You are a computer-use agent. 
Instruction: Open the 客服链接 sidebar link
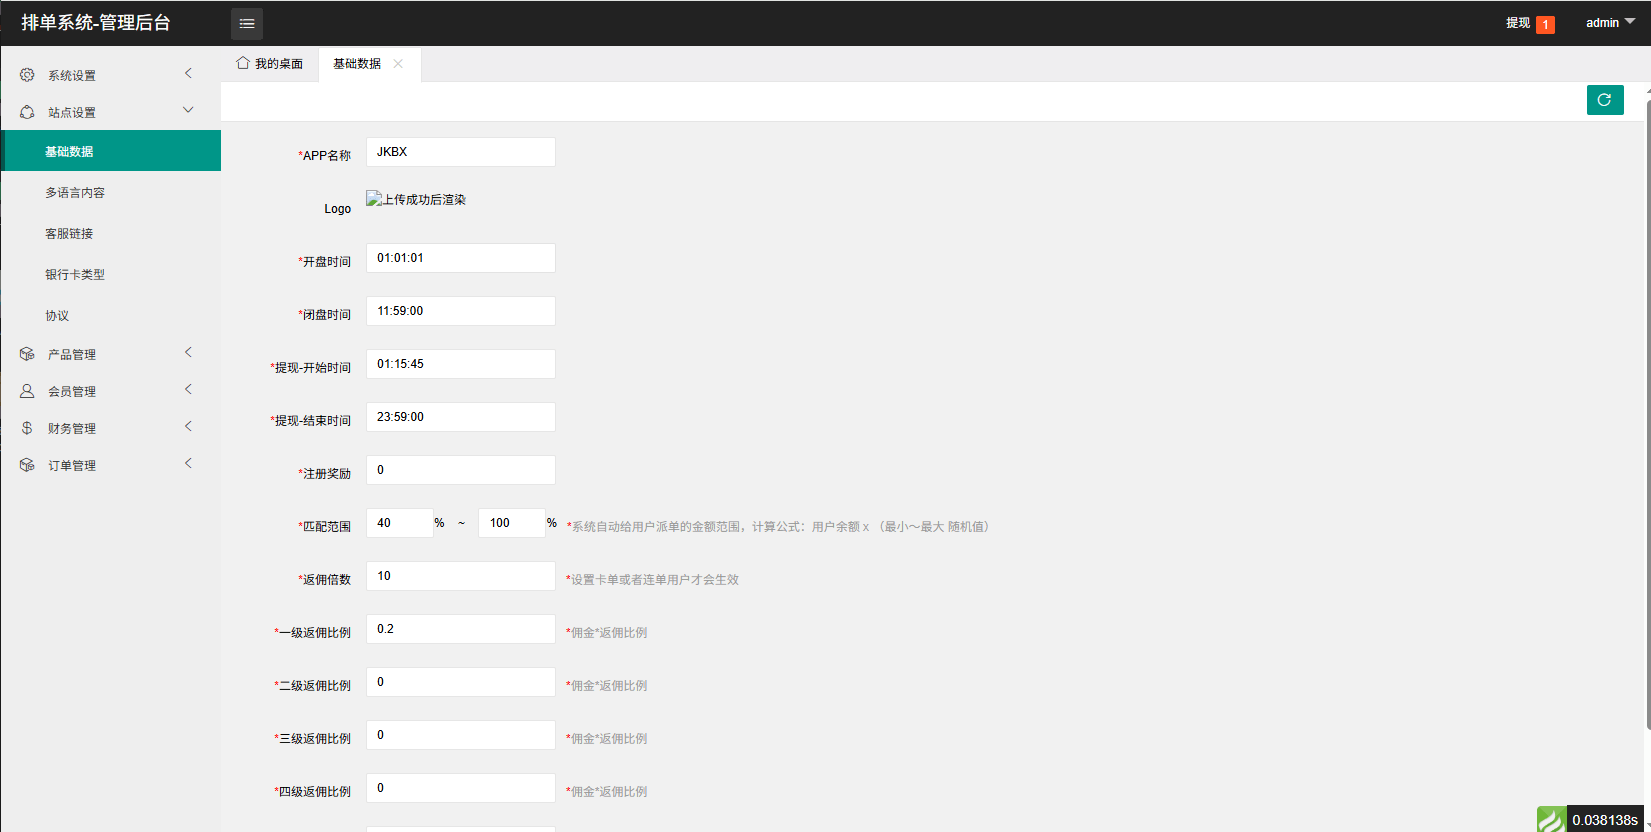(69, 234)
